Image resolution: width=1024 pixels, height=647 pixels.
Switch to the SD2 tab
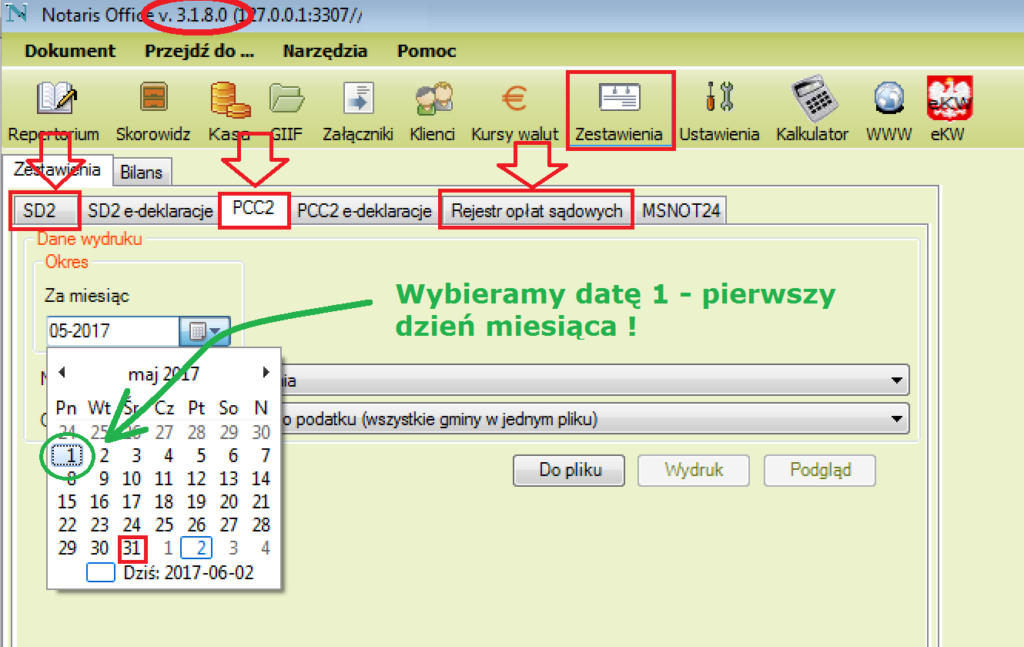44,210
